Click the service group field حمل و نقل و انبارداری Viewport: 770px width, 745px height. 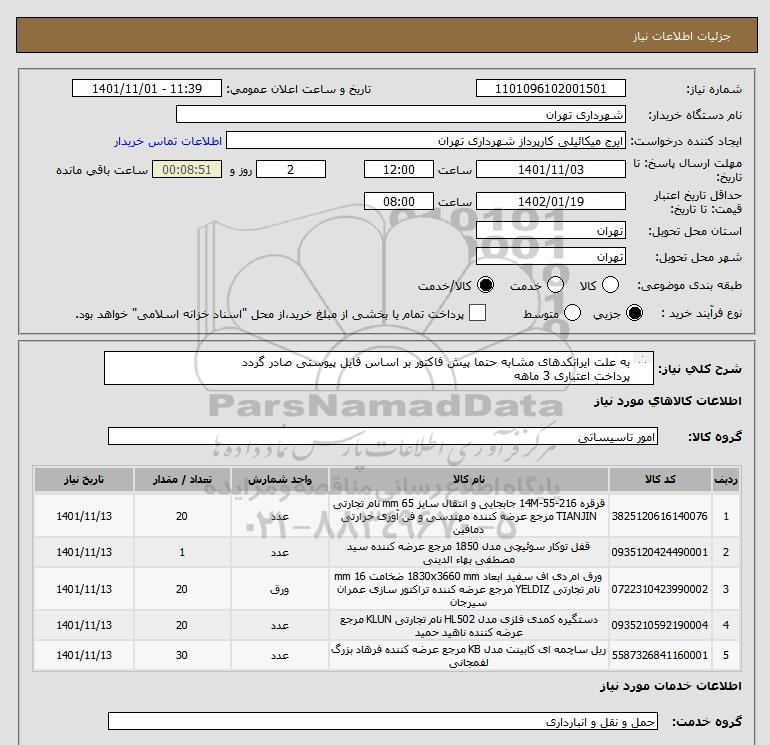pos(383,721)
